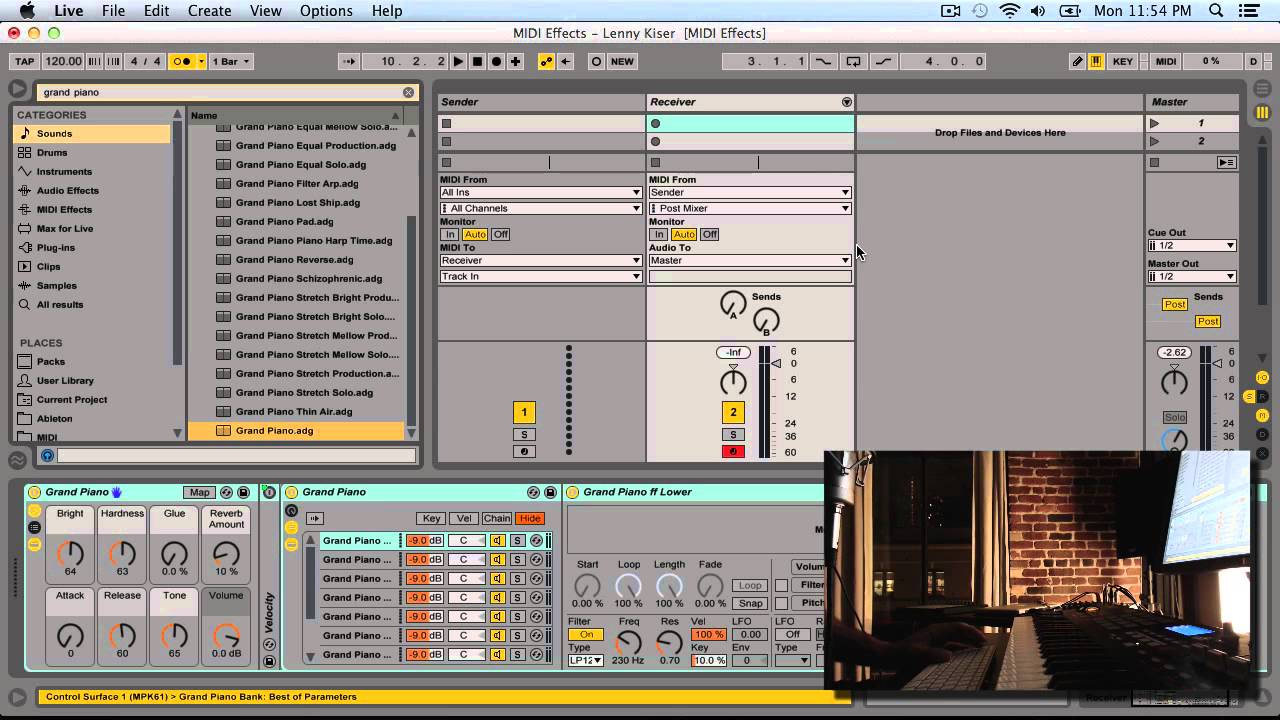Click the Punch-Out switch
Image resolution: width=1280 pixels, height=720 pixels.
tap(884, 61)
